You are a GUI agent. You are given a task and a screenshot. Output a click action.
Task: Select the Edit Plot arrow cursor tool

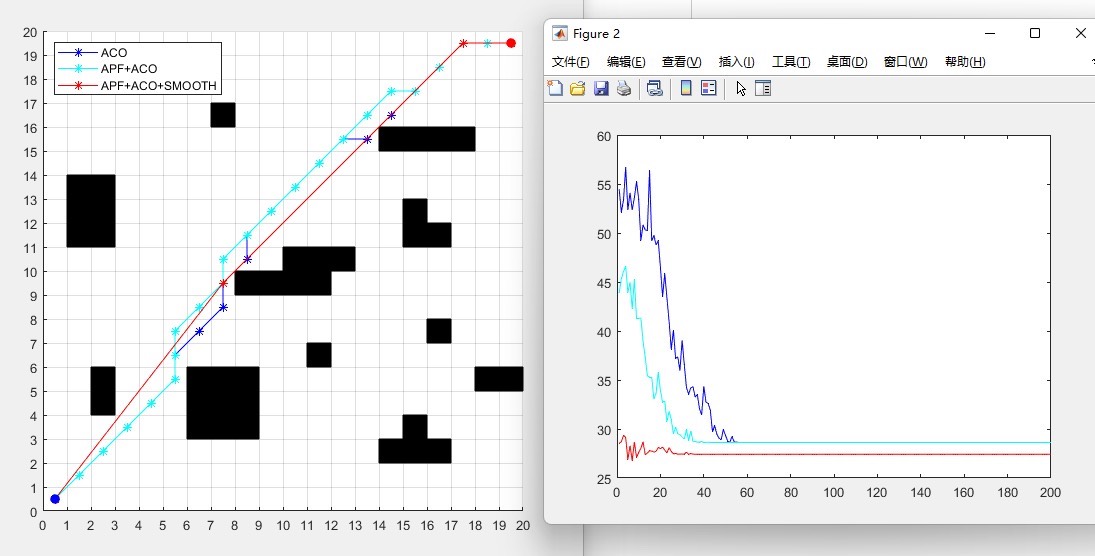tap(741, 89)
